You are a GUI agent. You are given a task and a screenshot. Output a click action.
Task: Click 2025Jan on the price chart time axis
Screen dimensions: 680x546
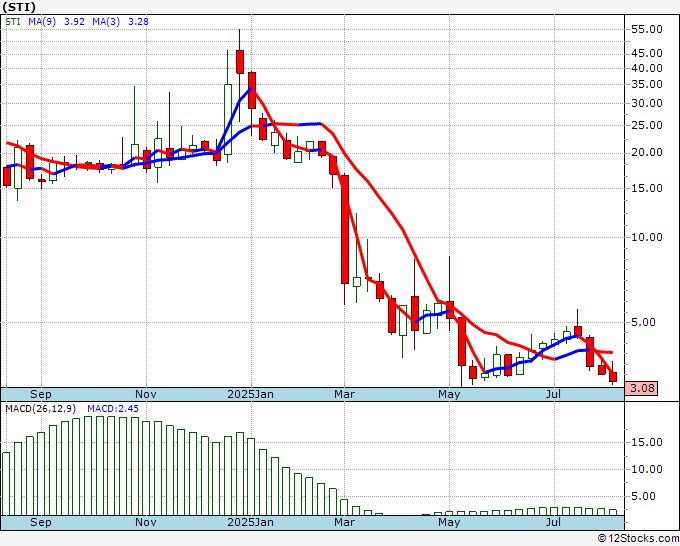(x=251, y=394)
